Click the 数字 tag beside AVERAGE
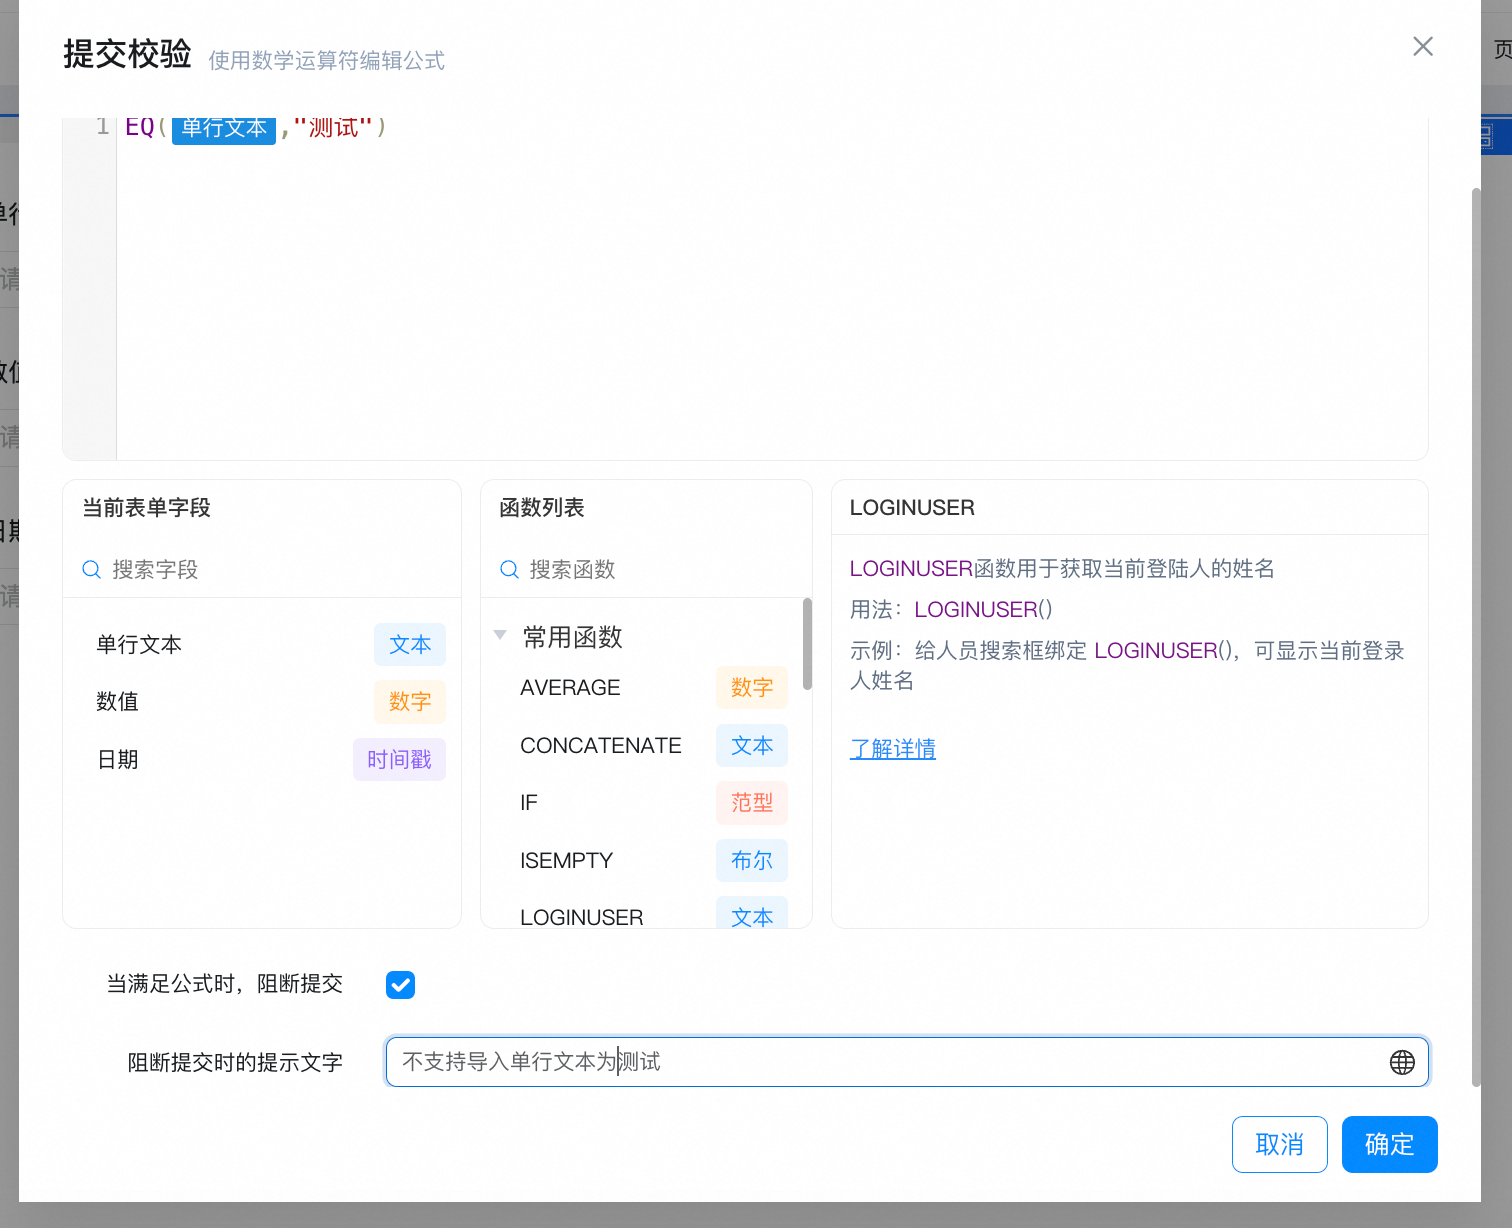This screenshot has height=1228, width=1512. 752,688
